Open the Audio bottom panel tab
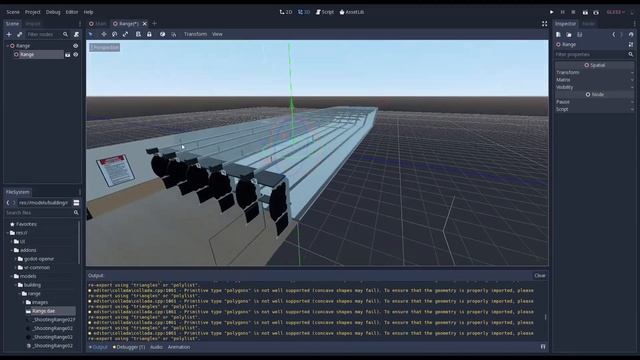640x360 pixels. pos(156,347)
